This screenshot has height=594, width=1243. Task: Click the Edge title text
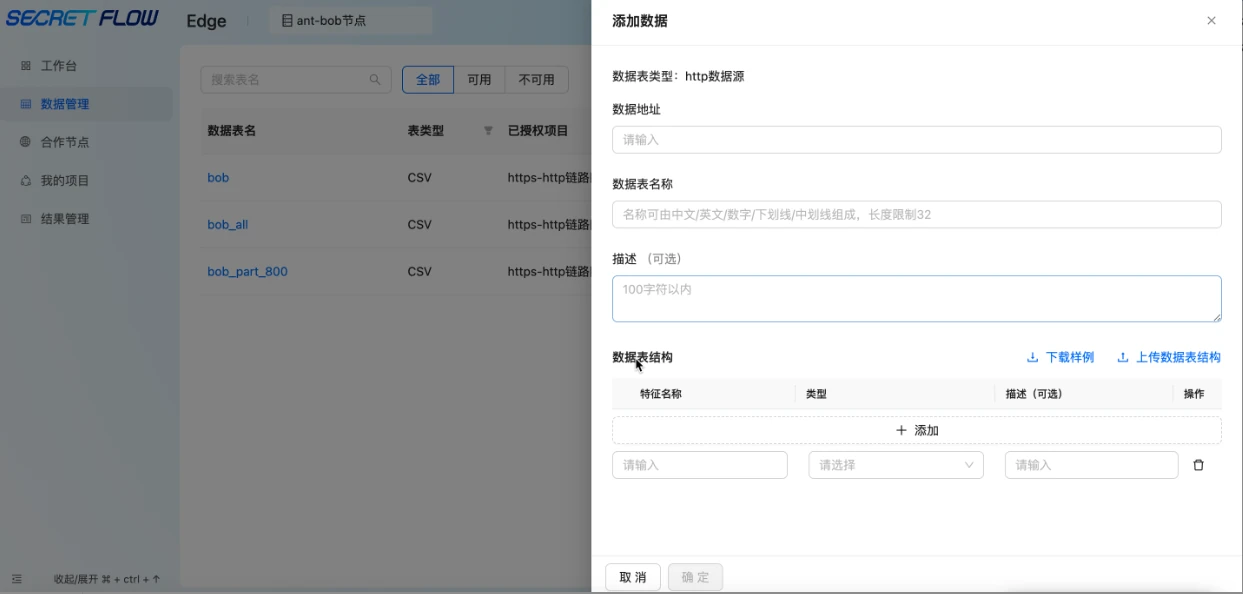207,21
